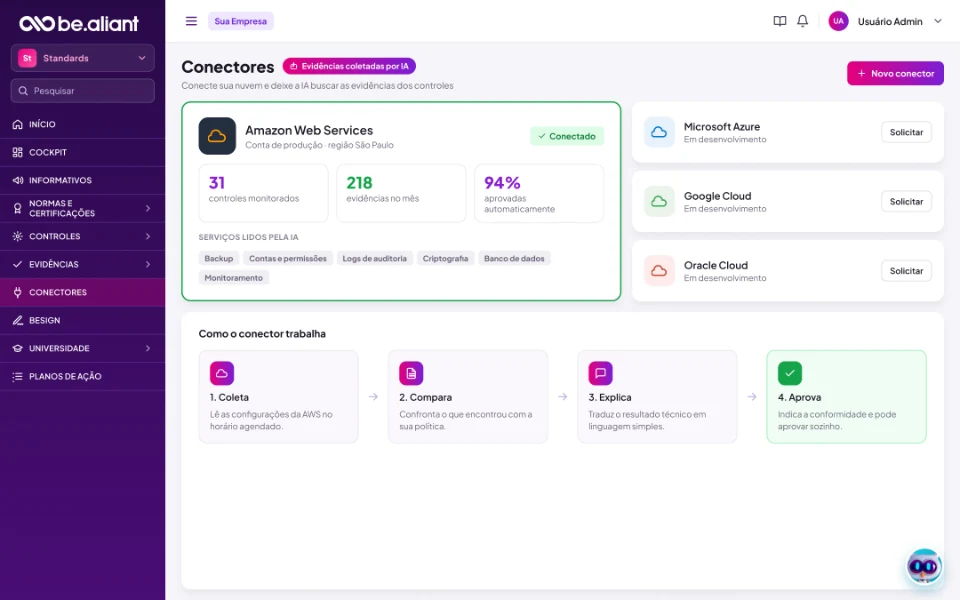Select Conectores in the sidebar
Image resolution: width=960 pixels, height=600 pixels.
tap(83, 293)
